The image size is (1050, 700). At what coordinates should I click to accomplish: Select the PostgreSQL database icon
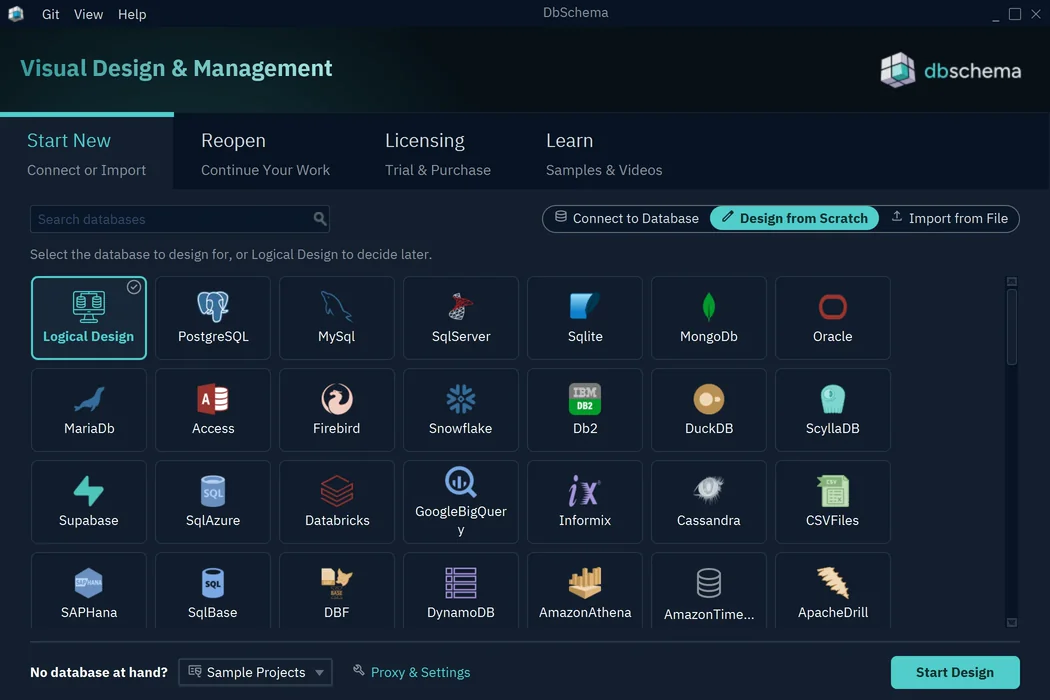point(213,307)
